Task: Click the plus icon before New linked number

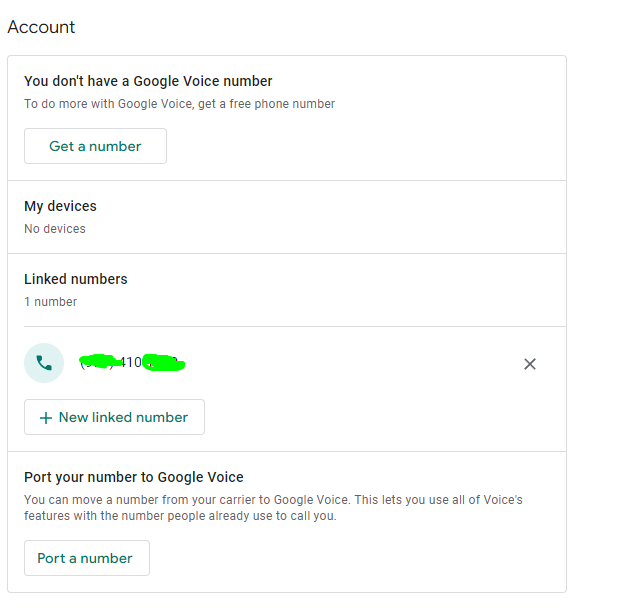Action: (45, 418)
